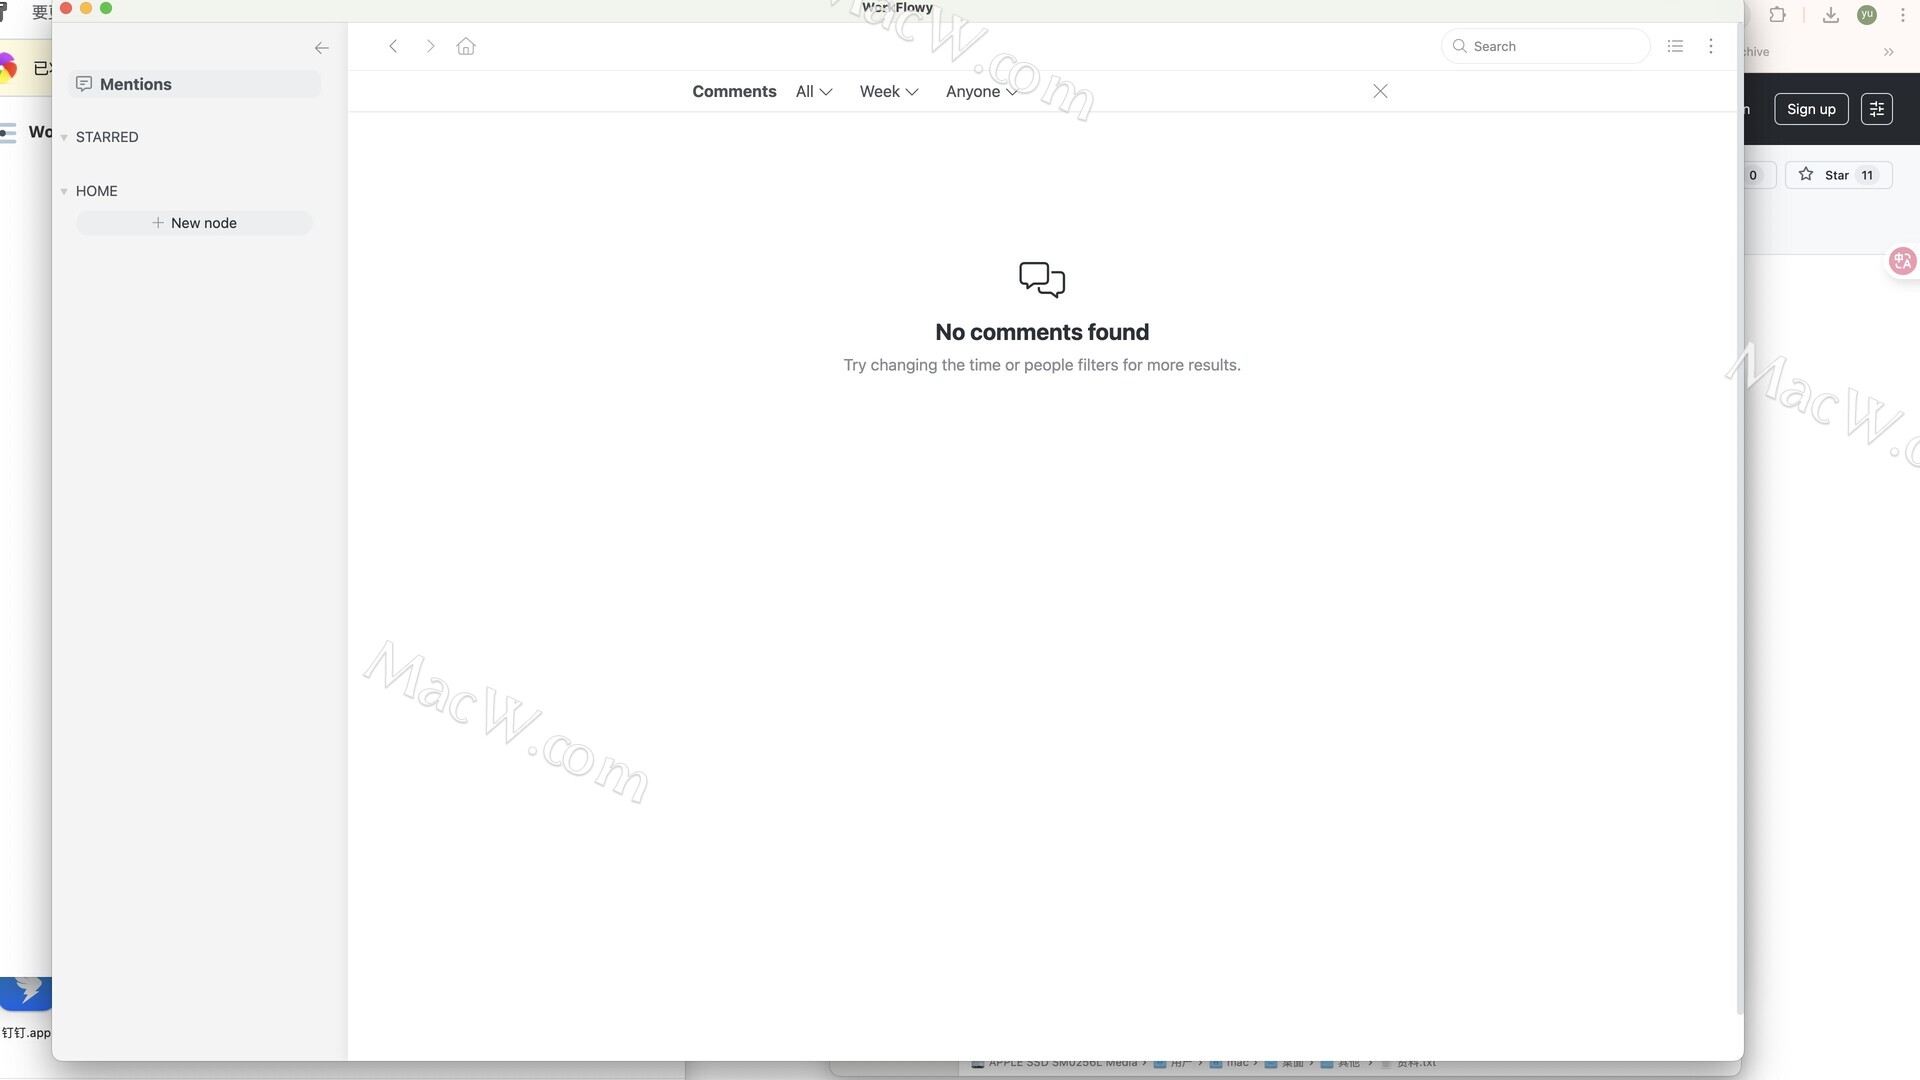
Task: Click the star count 11 badge
Action: coord(1867,175)
